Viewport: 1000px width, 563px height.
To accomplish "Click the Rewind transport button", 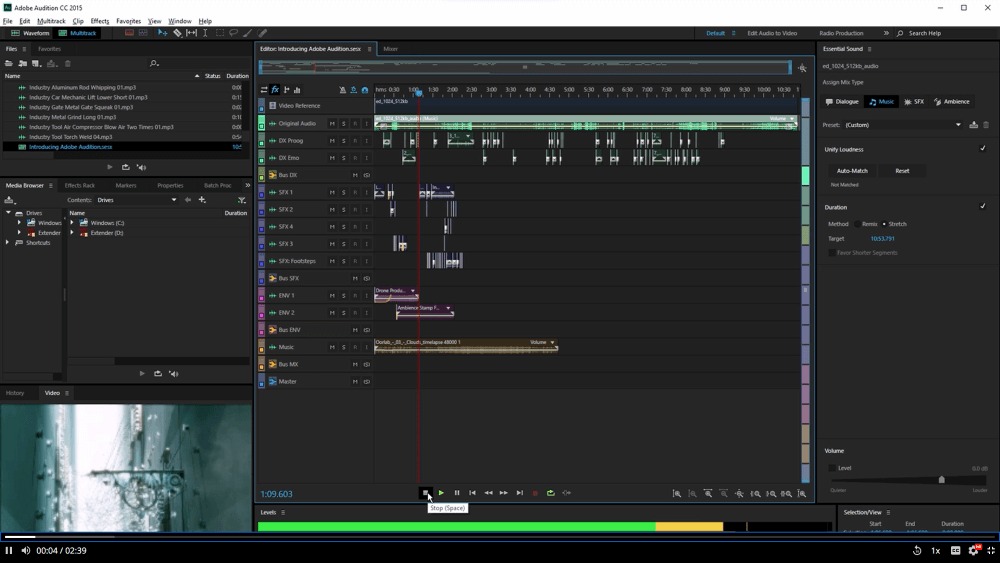I will coord(488,493).
